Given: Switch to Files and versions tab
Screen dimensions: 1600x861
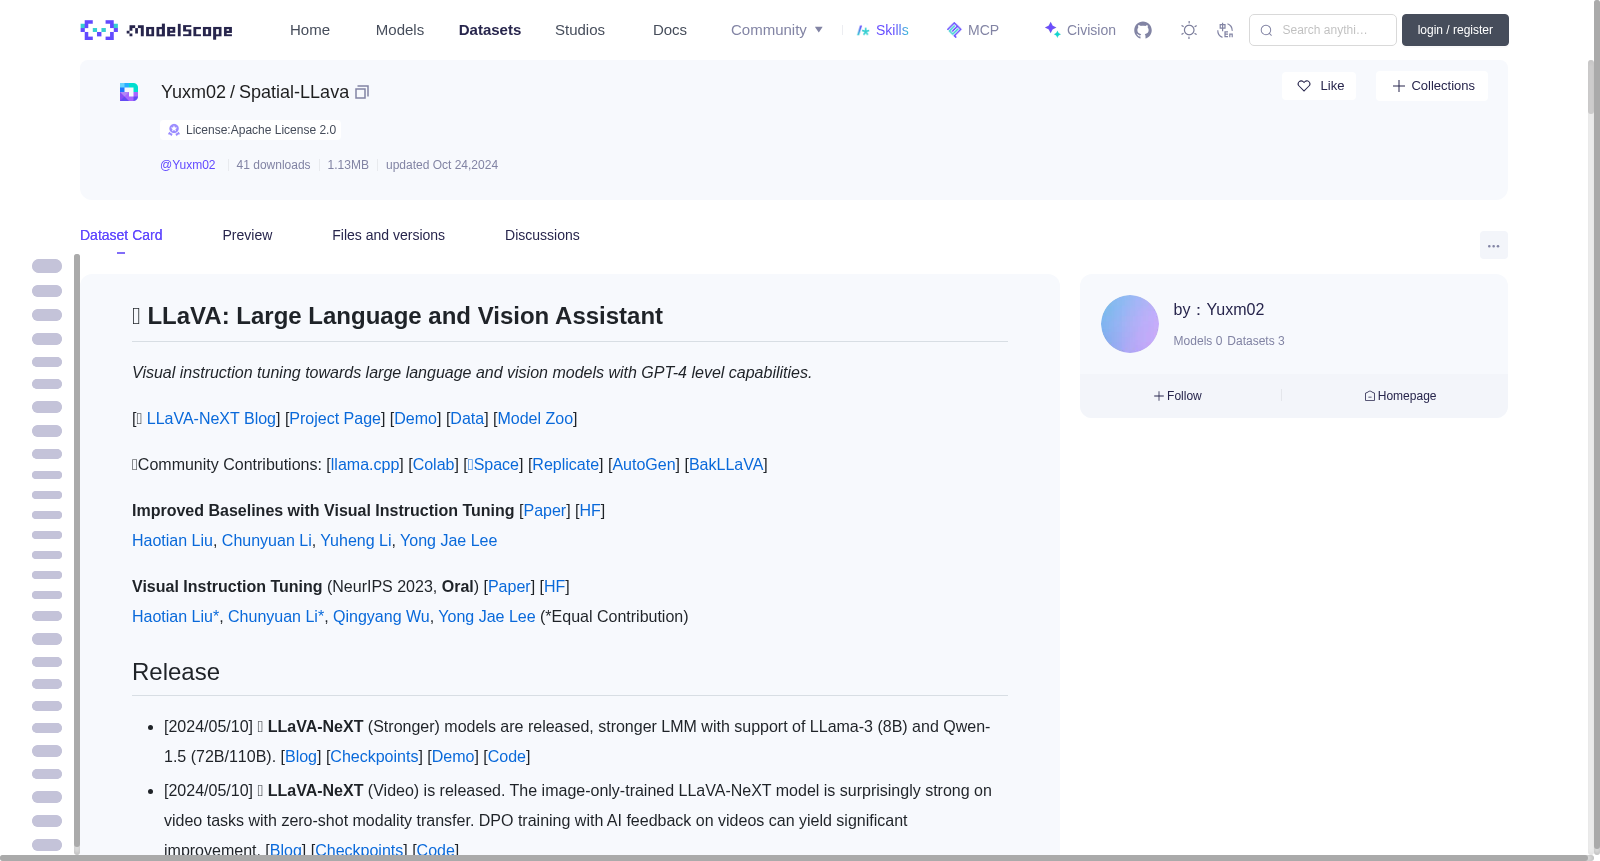Looking at the screenshot, I should (x=388, y=235).
